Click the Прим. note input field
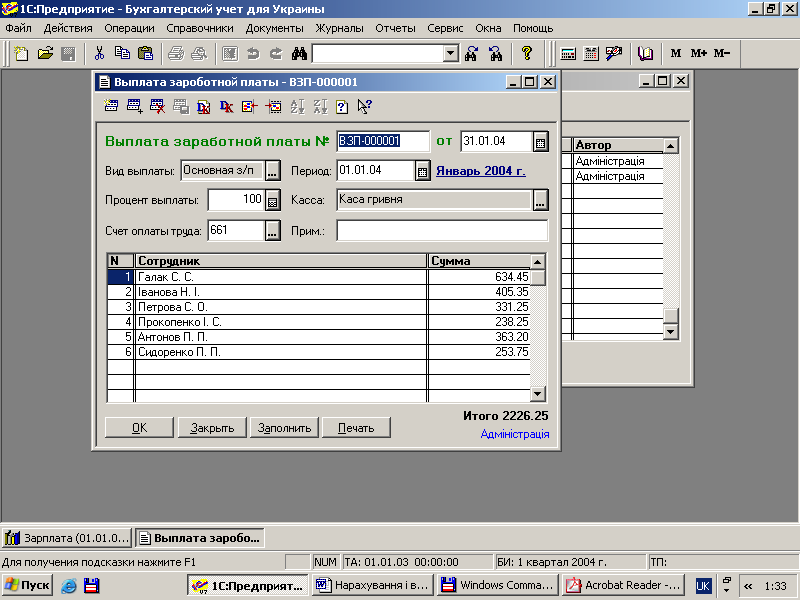Viewport: 800px width, 600px height. point(442,231)
